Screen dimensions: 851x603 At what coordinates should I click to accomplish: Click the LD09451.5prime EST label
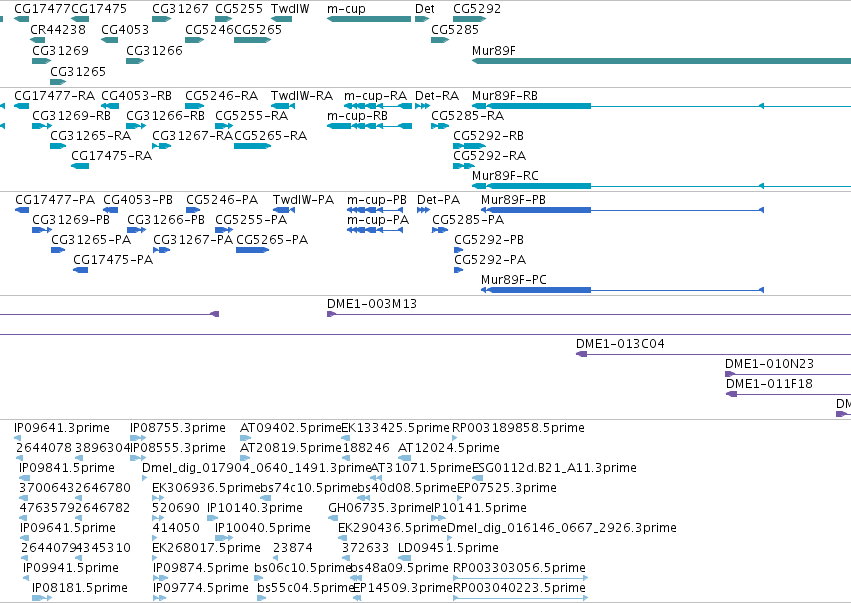[x=448, y=548]
